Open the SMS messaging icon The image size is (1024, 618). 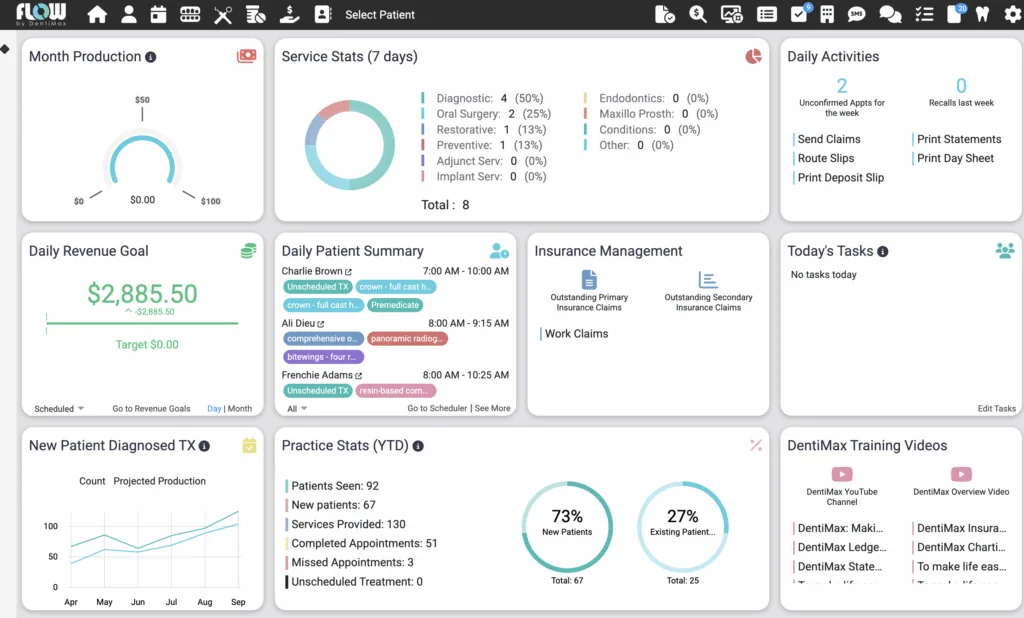click(856, 15)
